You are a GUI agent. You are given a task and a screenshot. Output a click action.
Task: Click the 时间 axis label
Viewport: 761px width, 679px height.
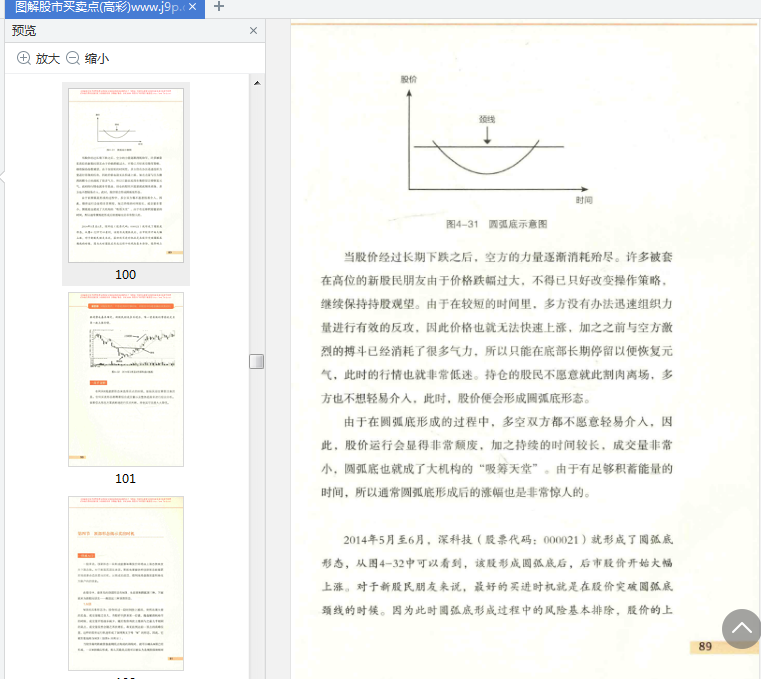(584, 200)
